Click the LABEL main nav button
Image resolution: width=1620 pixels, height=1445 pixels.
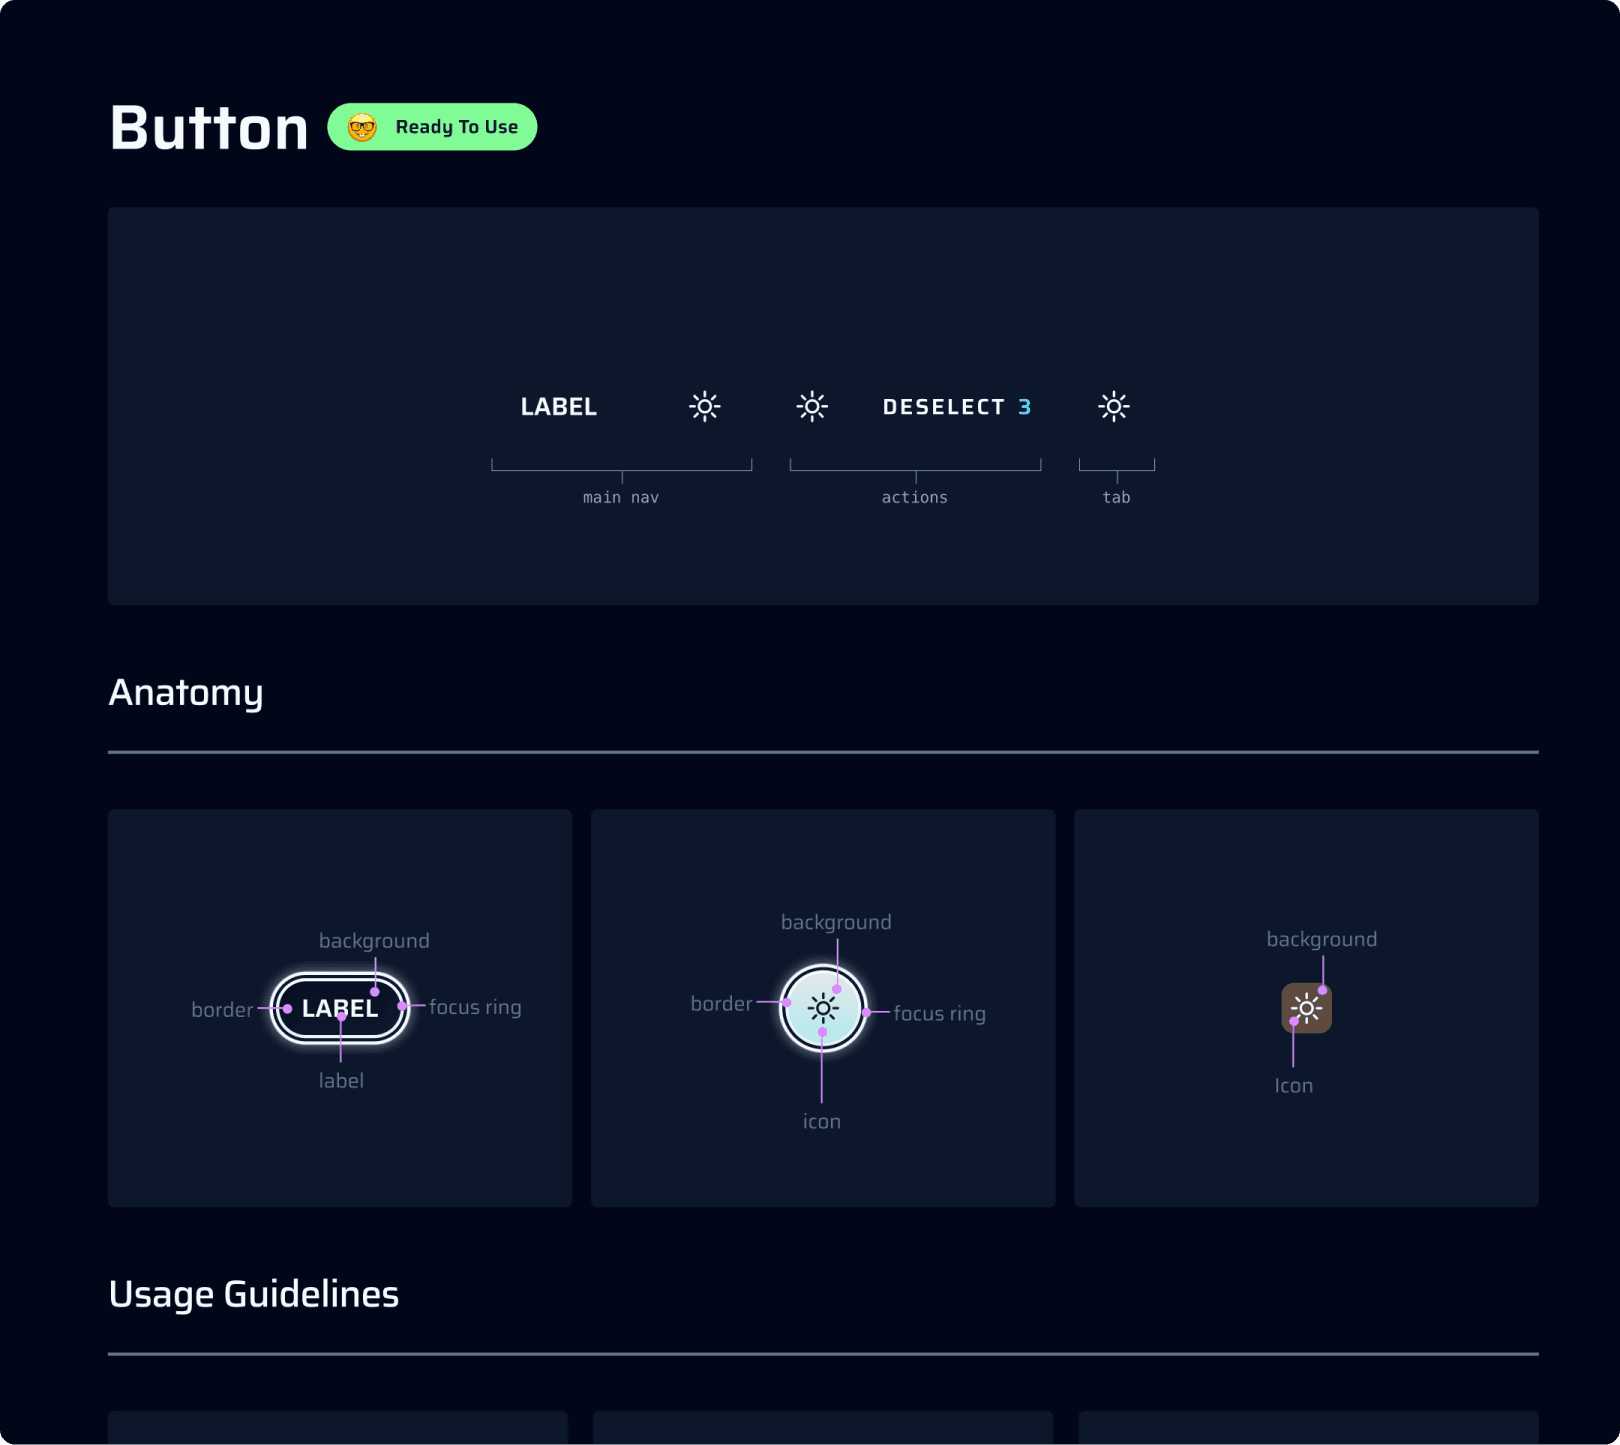point(559,407)
